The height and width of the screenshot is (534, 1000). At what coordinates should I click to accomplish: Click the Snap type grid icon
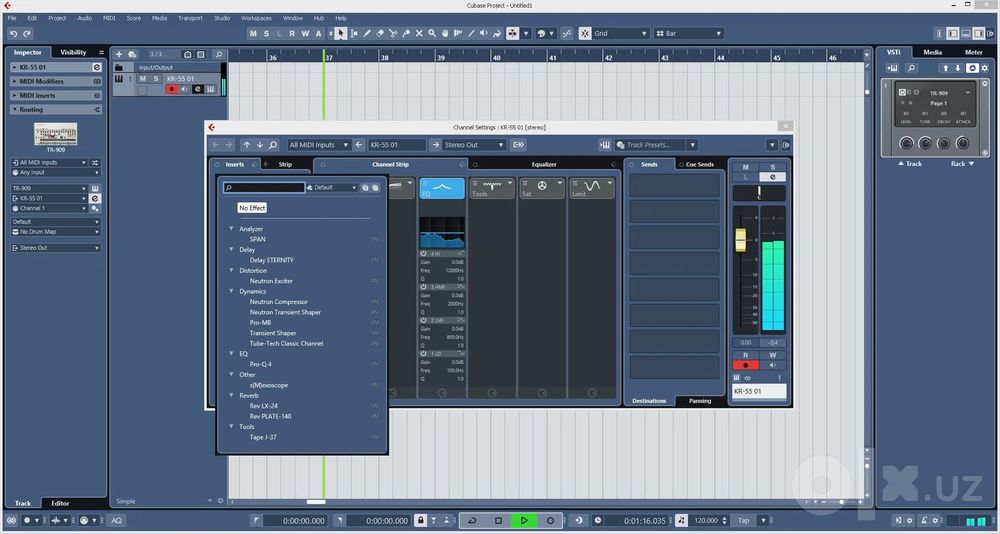[x=585, y=33]
